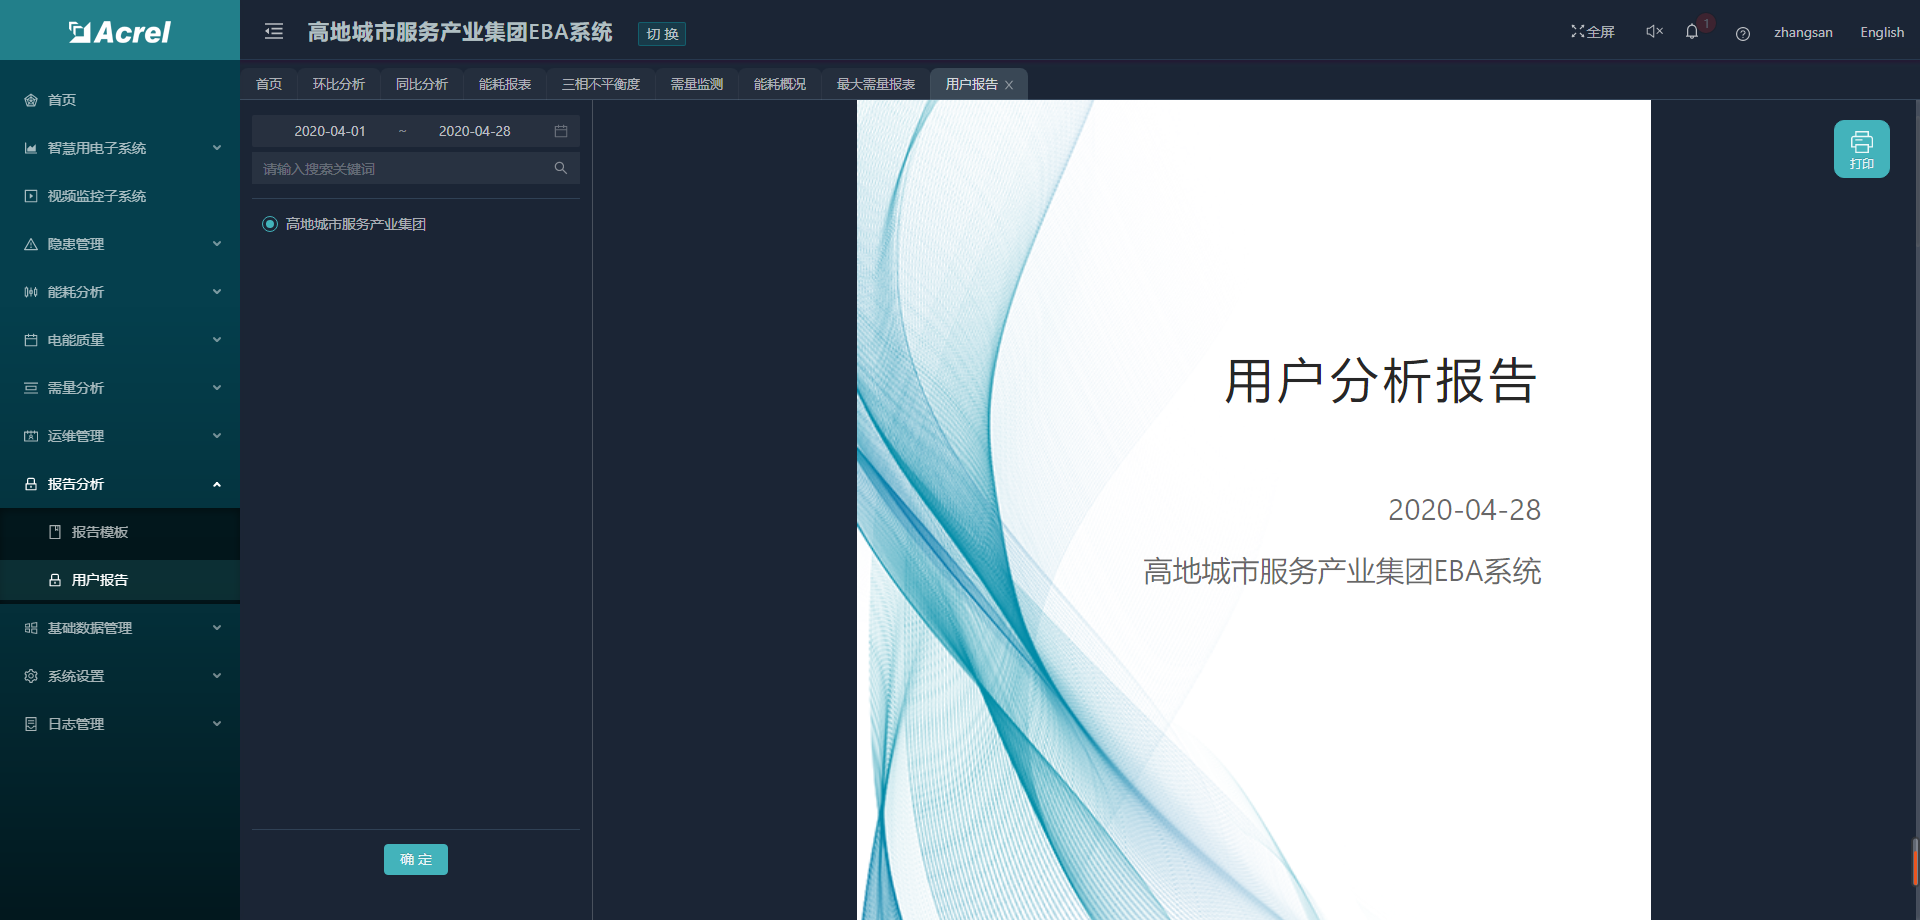The image size is (1920, 920).
Task: Click the 确定 confirm button
Action: pyautogui.click(x=415, y=859)
